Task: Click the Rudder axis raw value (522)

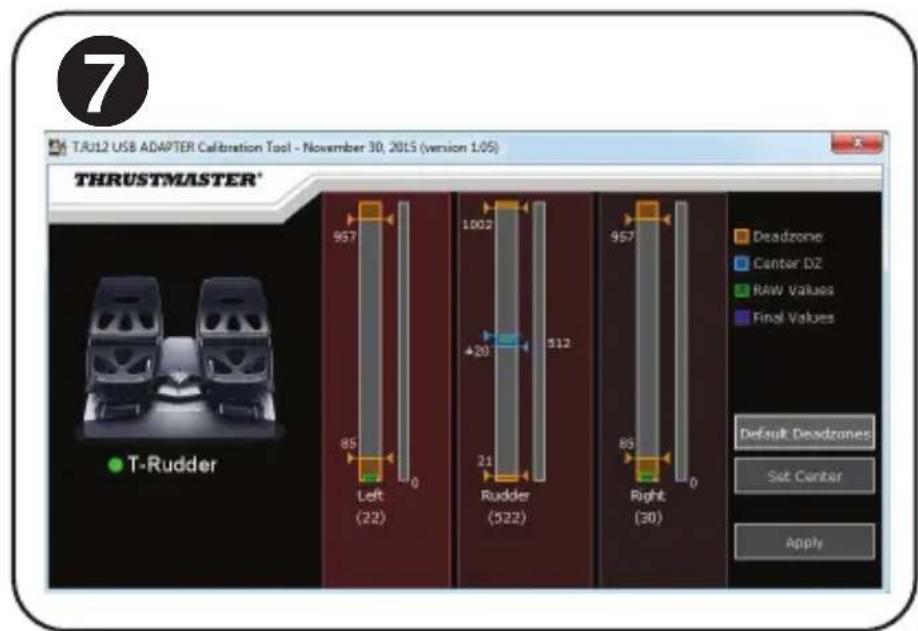Action: click(507, 517)
